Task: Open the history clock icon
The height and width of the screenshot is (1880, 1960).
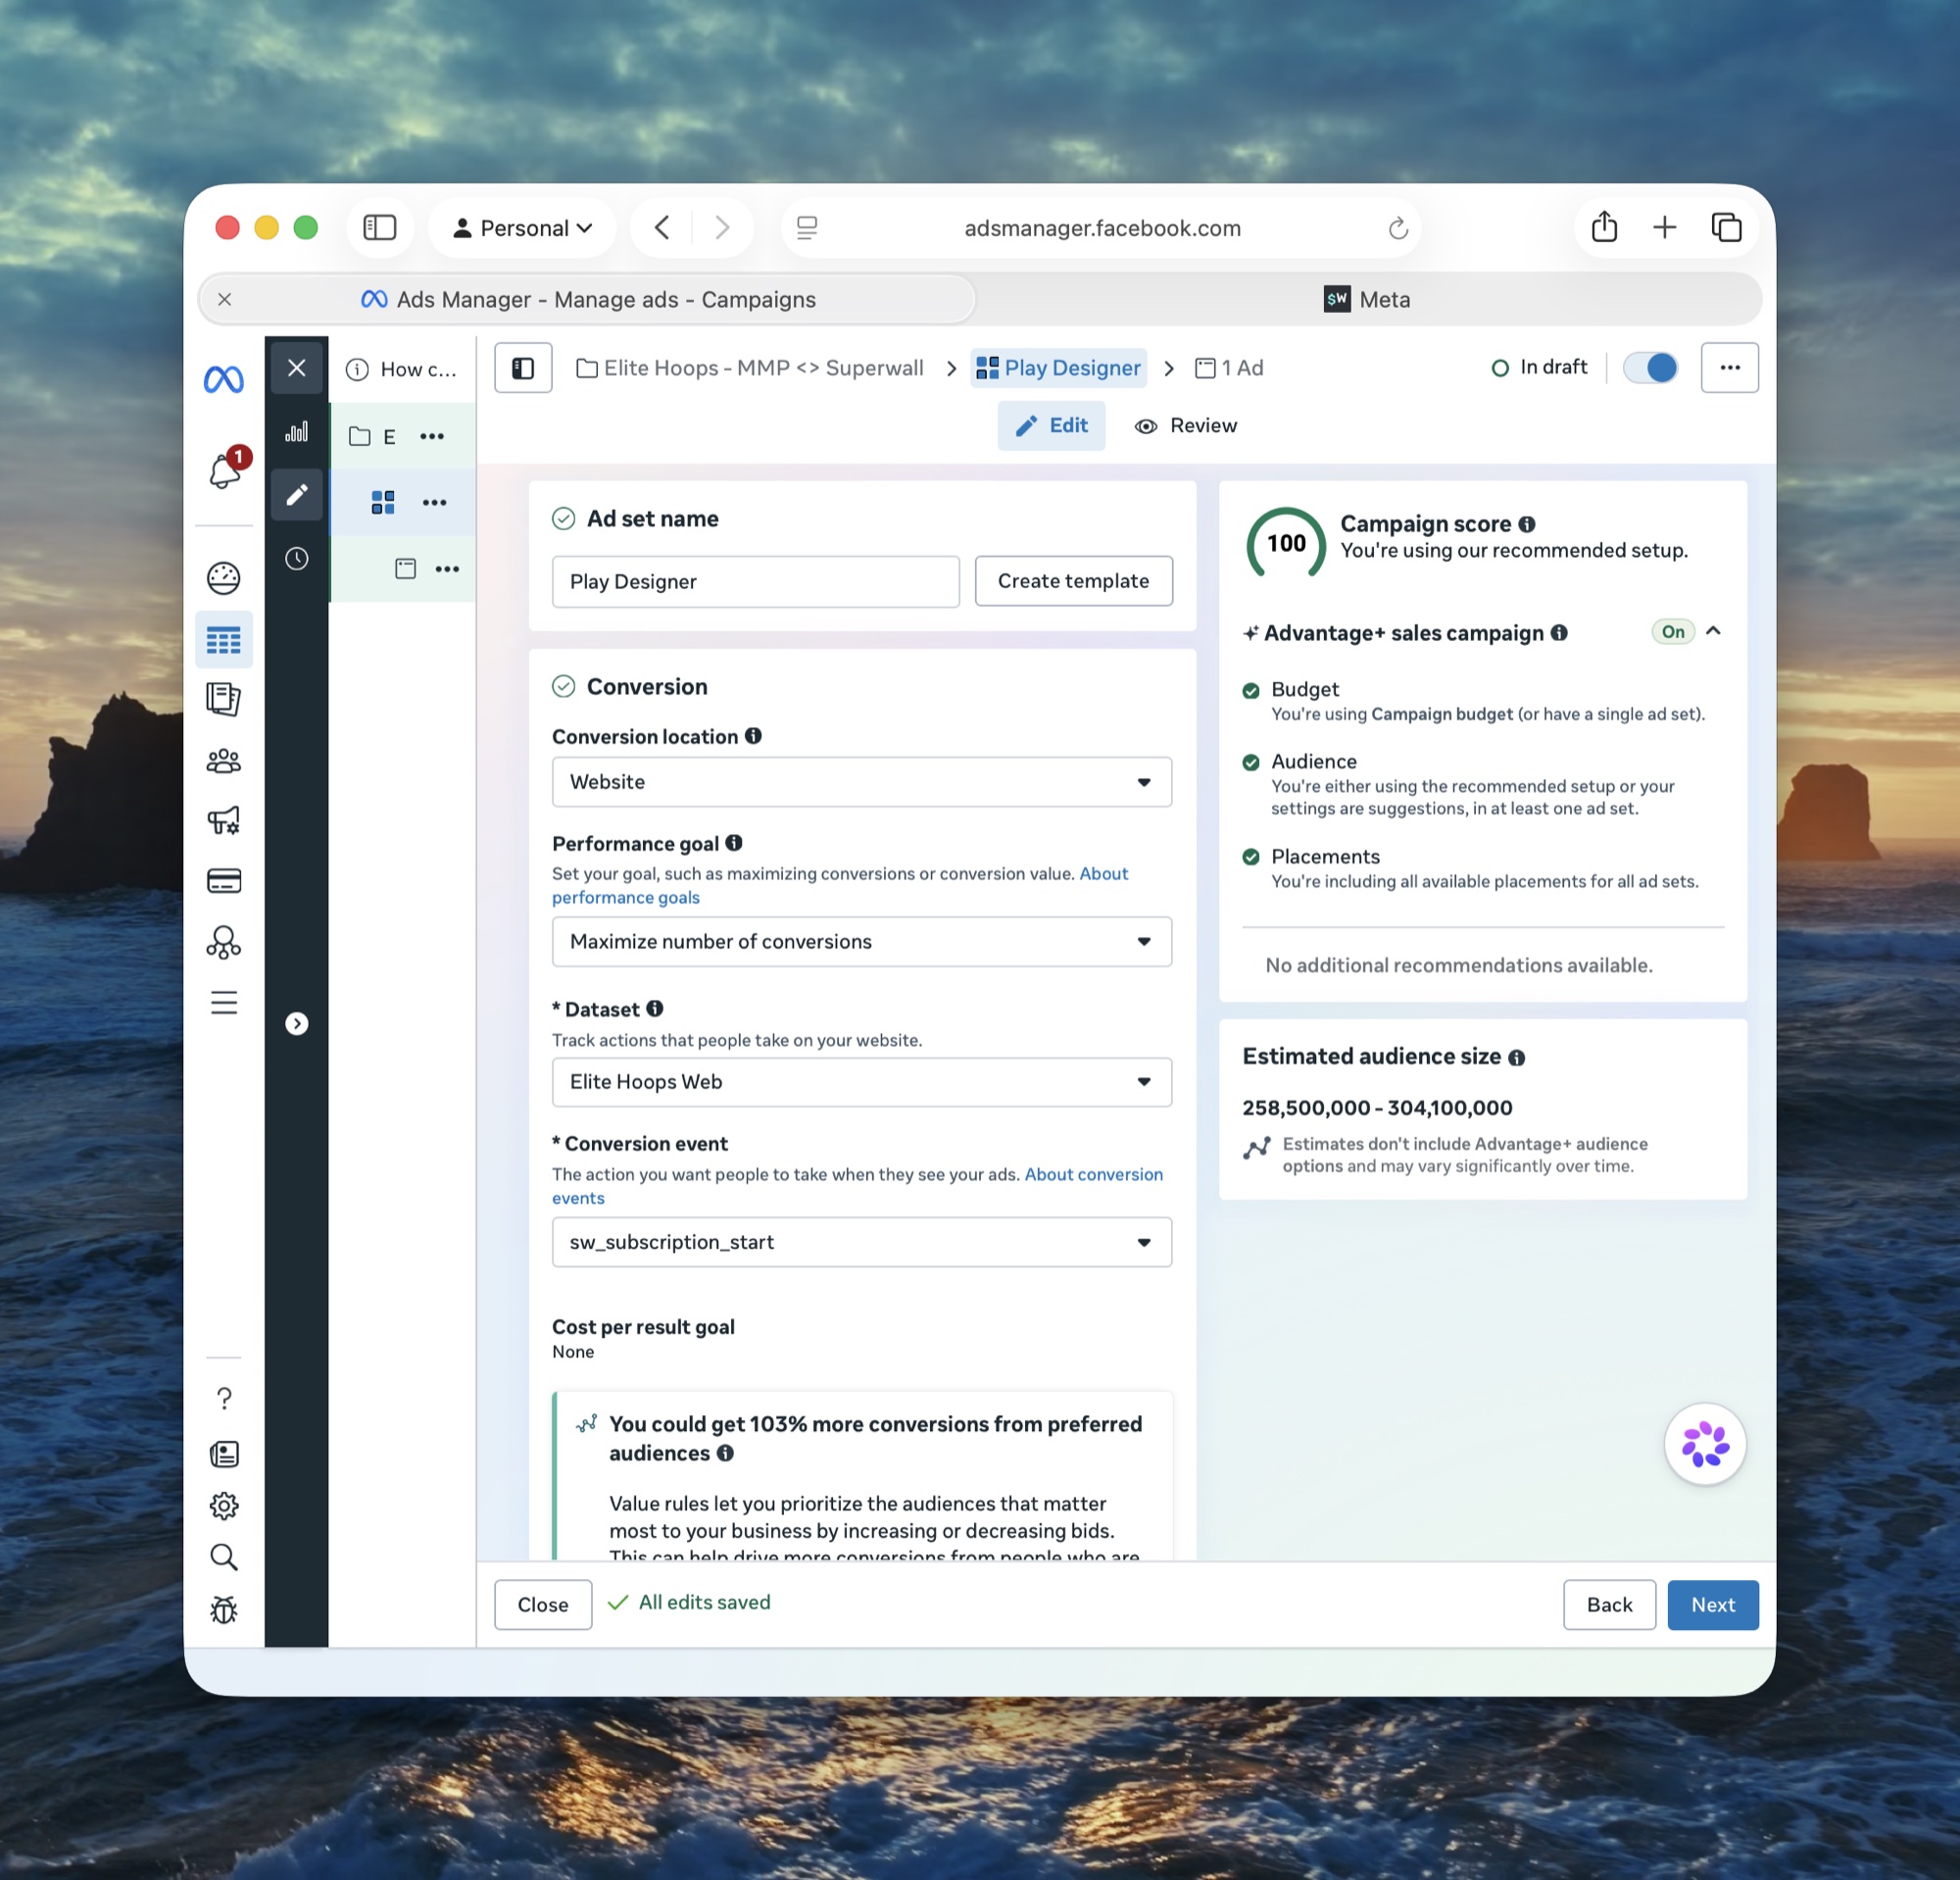Action: tap(297, 558)
